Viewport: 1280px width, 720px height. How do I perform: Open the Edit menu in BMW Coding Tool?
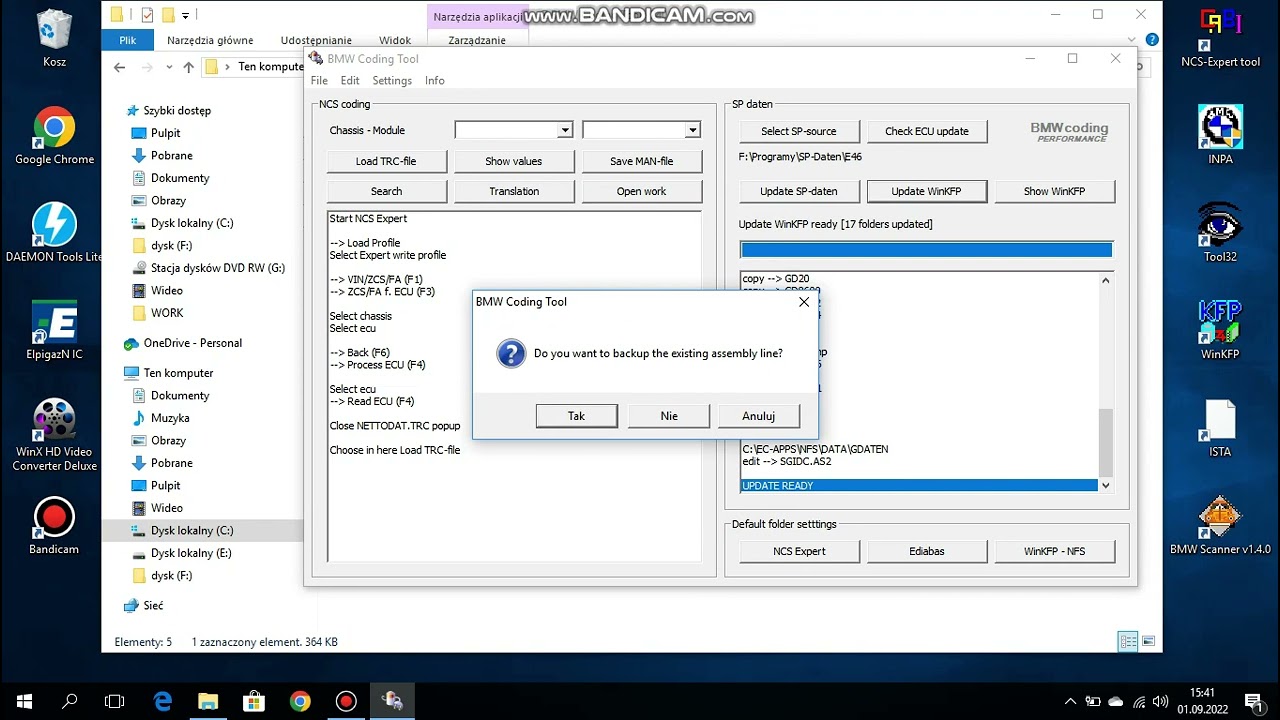(350, 81)
